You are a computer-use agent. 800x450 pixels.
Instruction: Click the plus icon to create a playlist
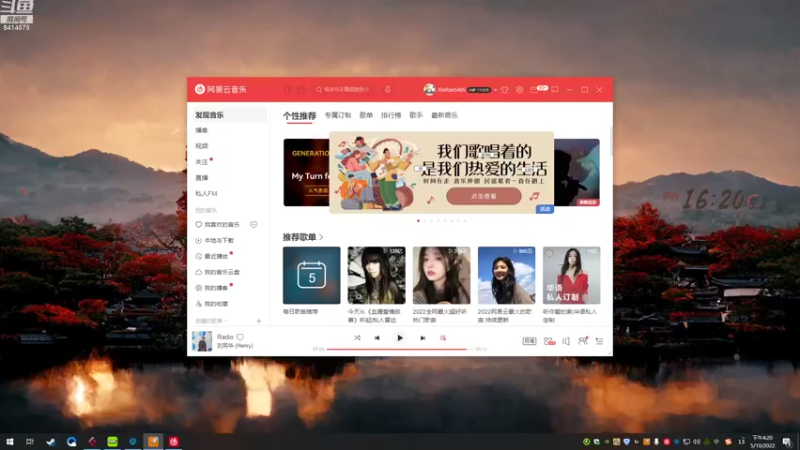tap(259, 321)
